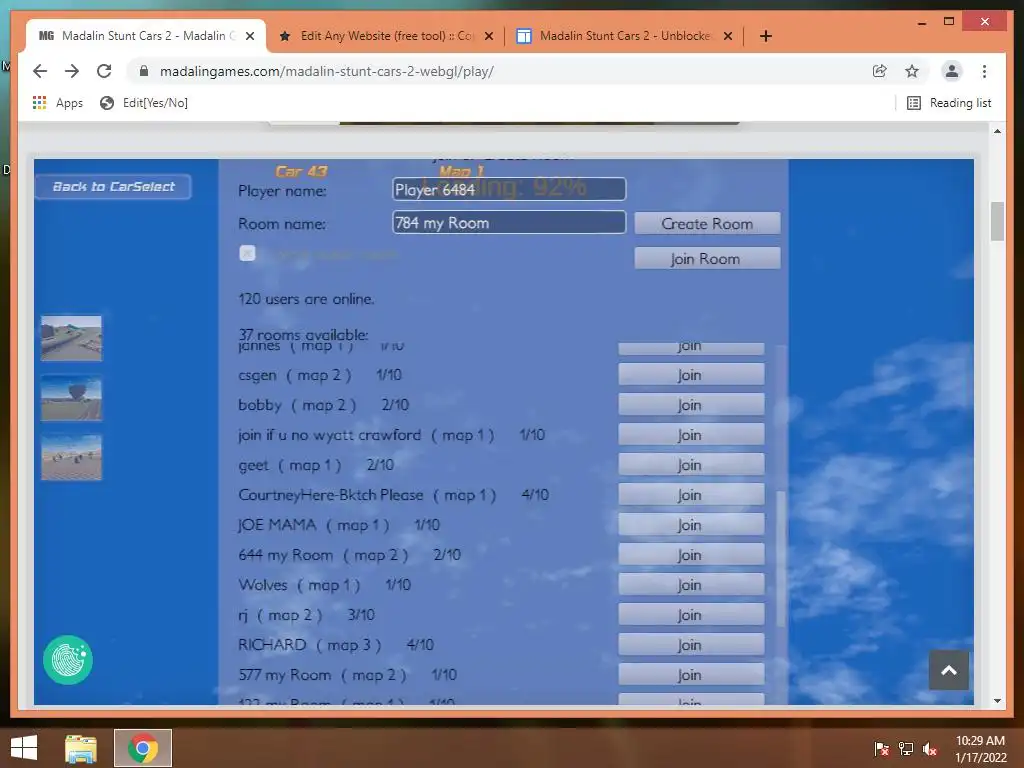The width and height of the screenshot is (1024, 768).
Task: Share this page icon in address bar
Action: (x=880, y=71)
